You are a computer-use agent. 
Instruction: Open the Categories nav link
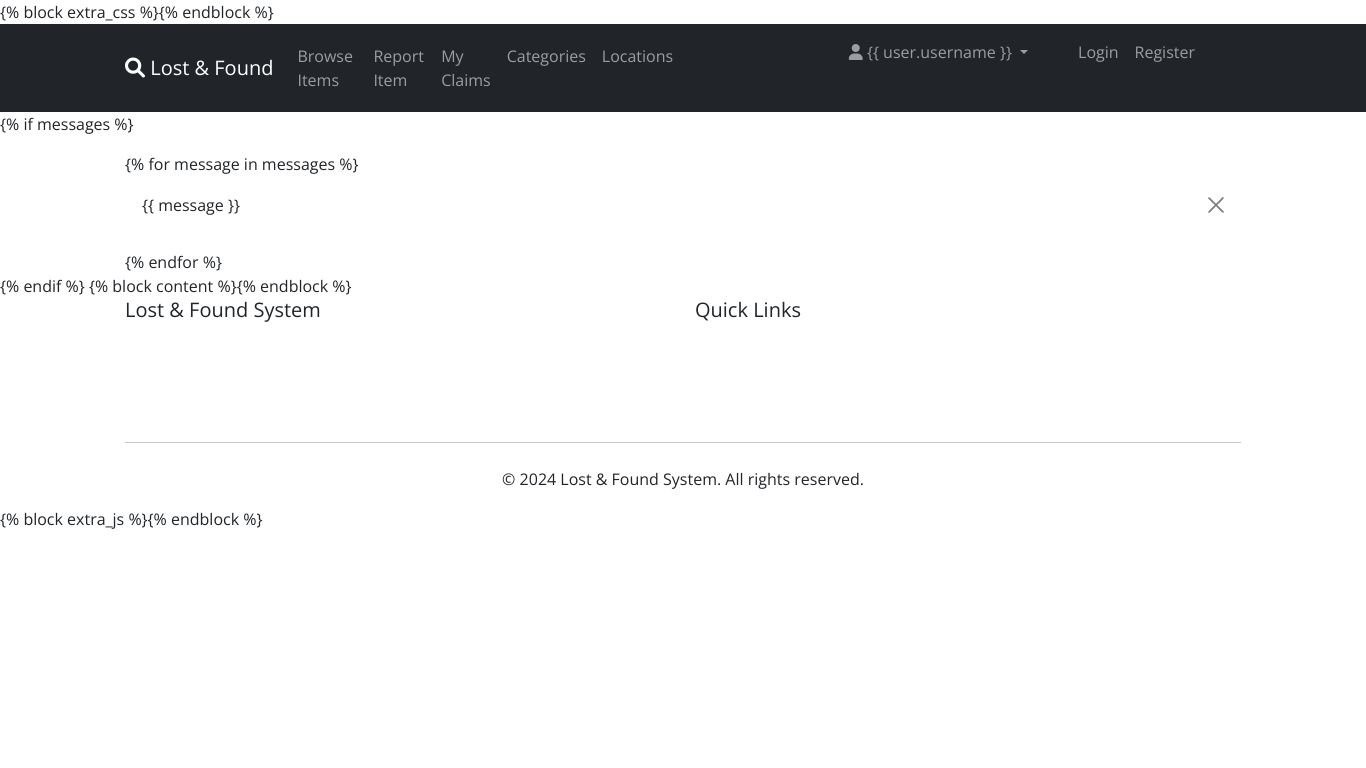point(546,56)
